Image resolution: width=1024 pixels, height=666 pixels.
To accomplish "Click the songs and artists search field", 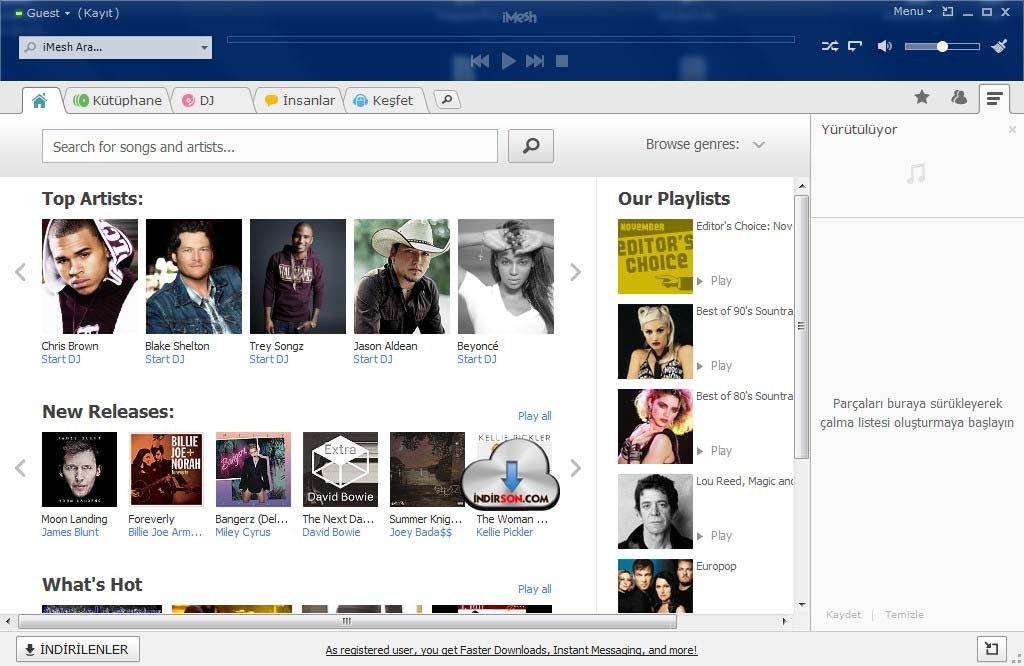I will tap(270, 146).
